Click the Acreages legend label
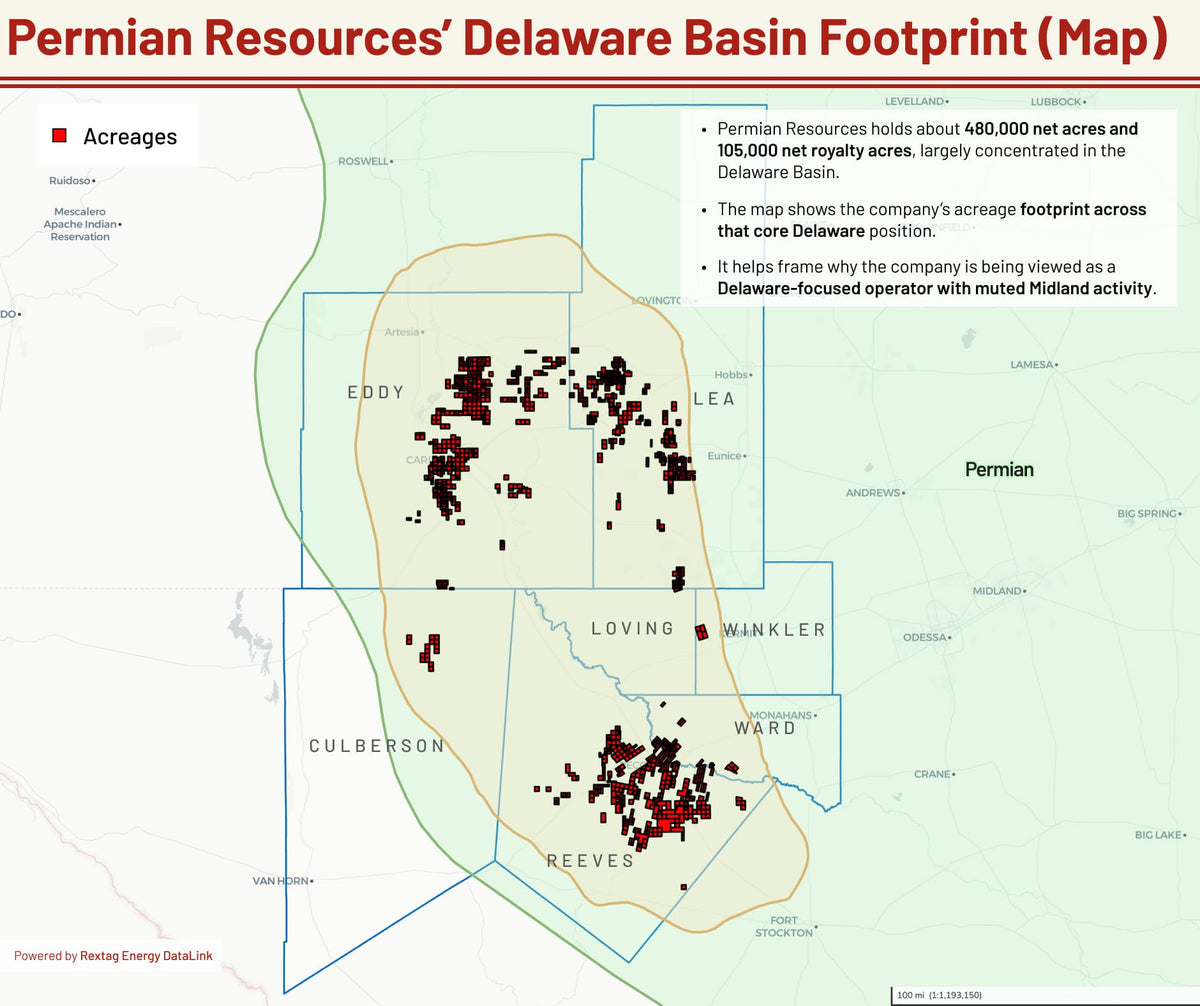This screenshot has height=1006, width=1200. pyautogui.click(x=130, y=137)
